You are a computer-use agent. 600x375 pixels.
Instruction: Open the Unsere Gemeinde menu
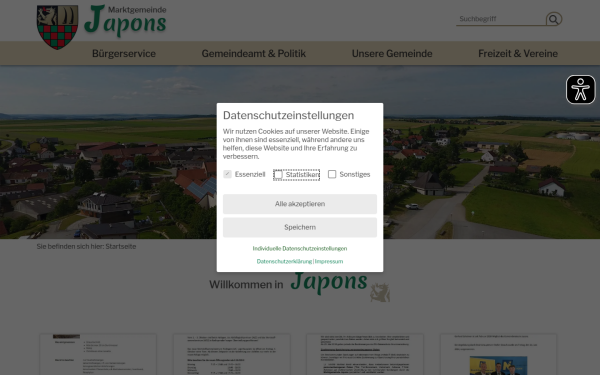(392, 54)
